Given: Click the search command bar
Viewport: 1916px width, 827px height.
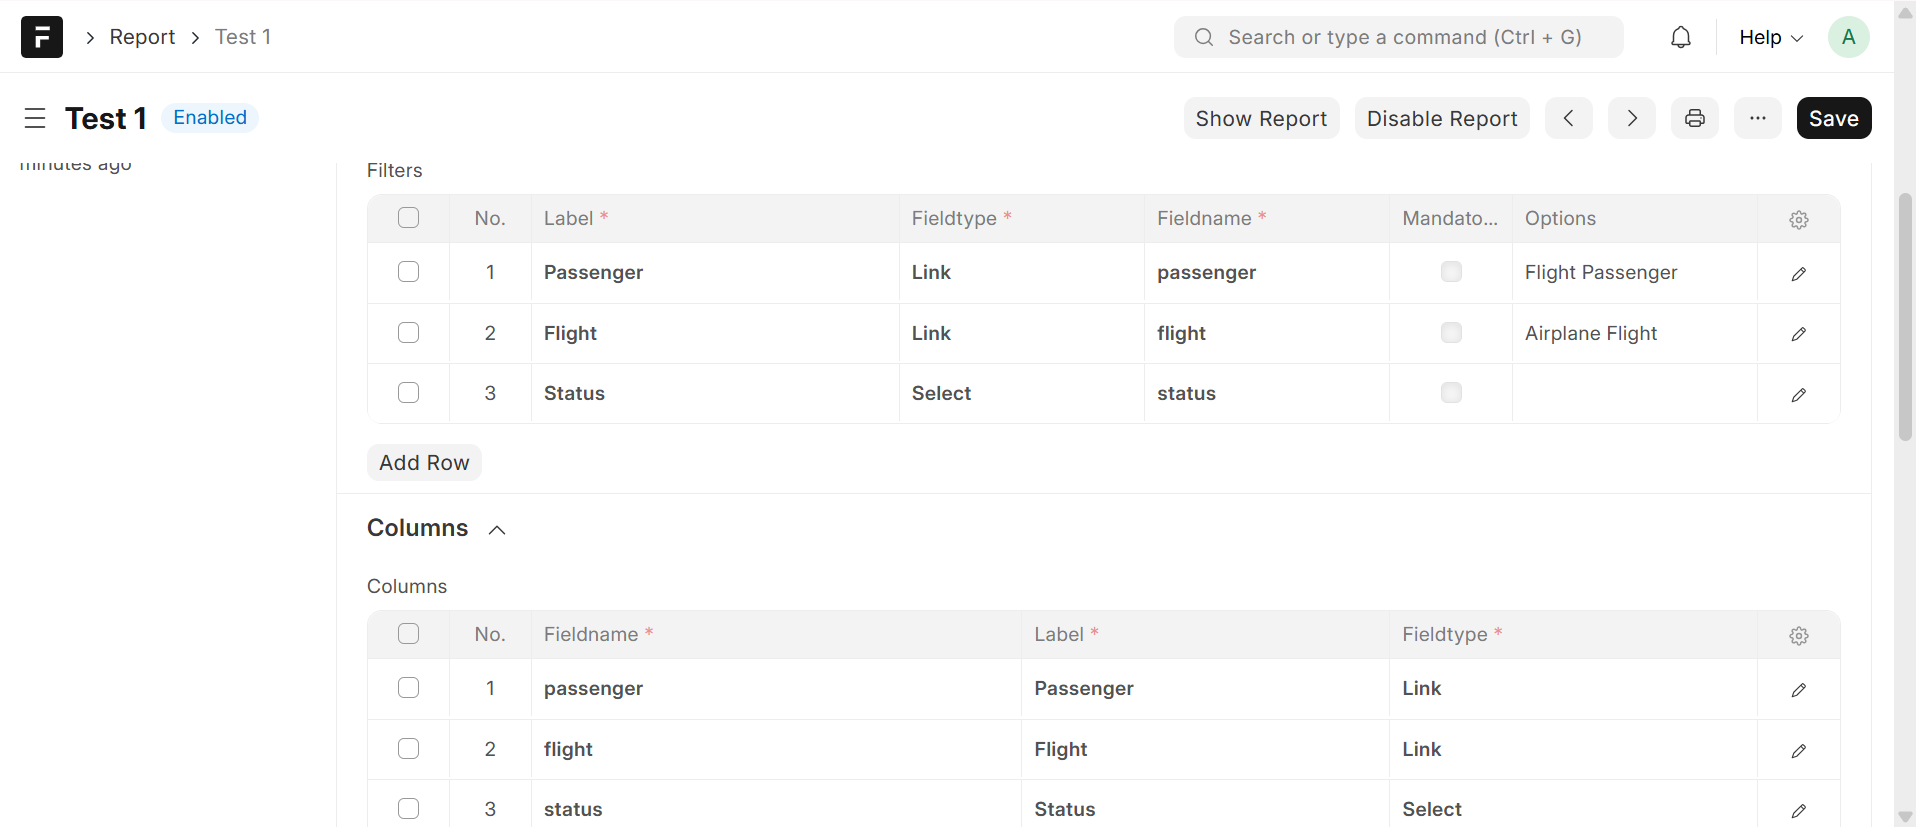Looking at the screenshot, I should tap(1398, 37).
